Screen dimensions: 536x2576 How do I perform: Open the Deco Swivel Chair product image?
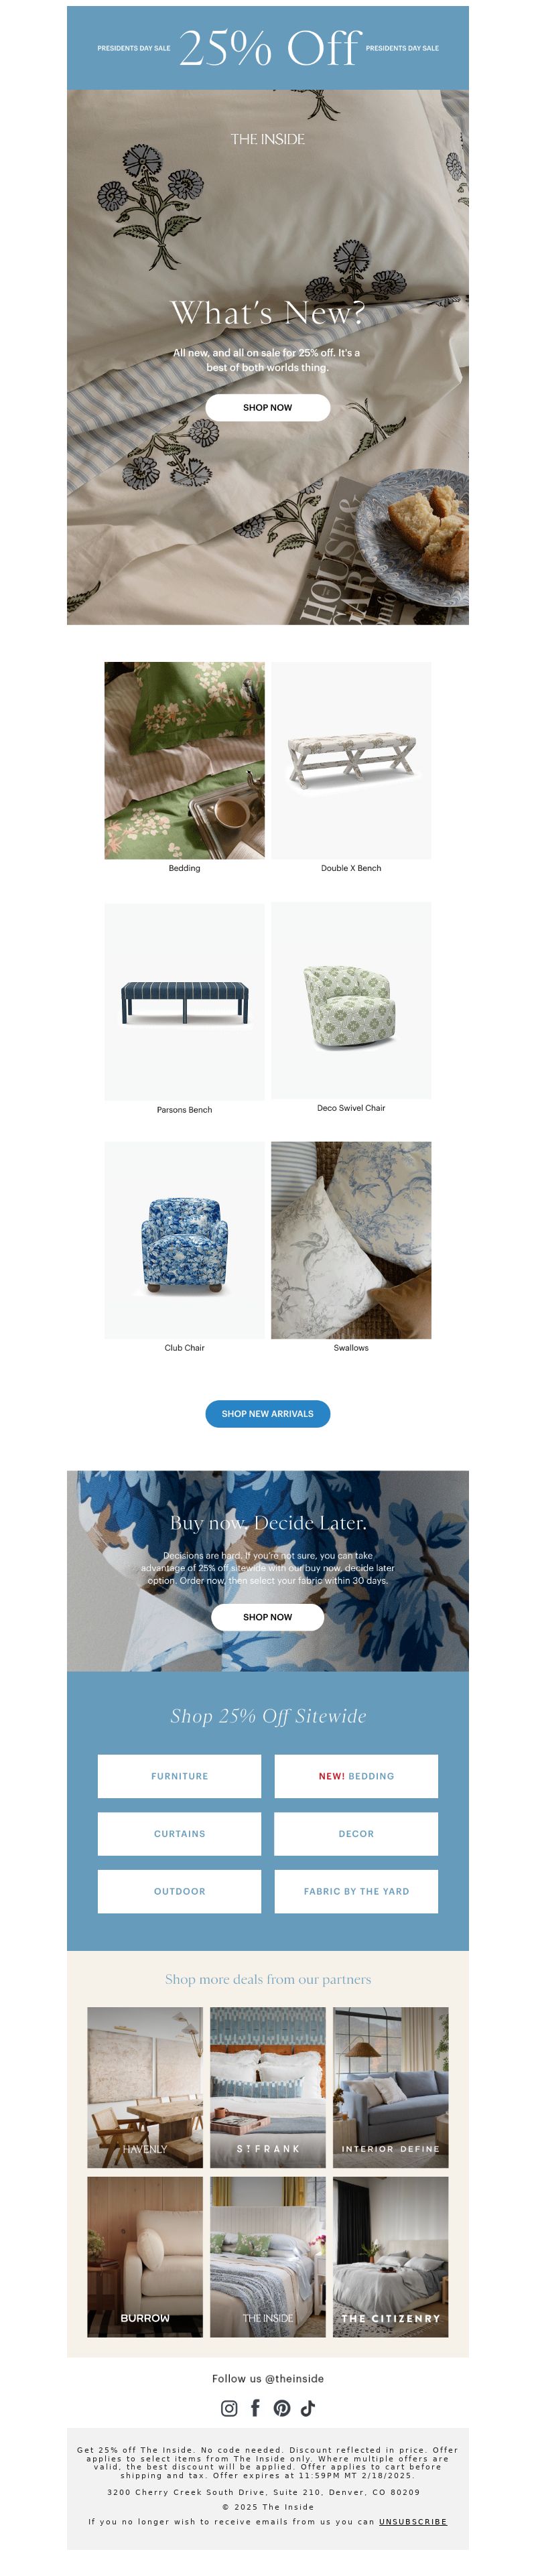(351, 1001)
